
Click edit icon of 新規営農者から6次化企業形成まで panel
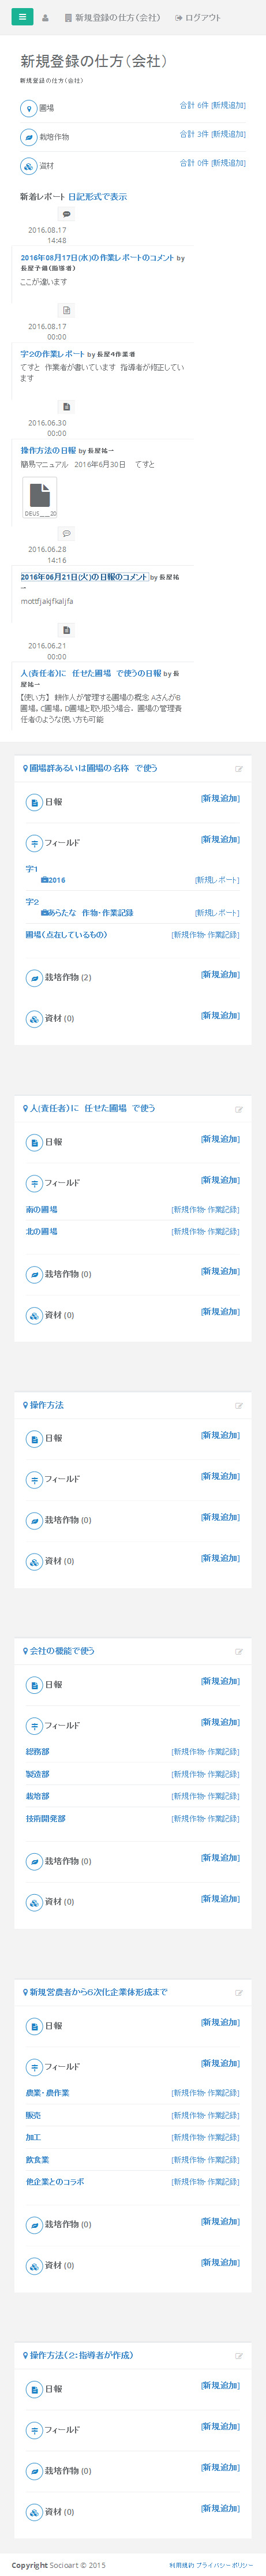239,1993
